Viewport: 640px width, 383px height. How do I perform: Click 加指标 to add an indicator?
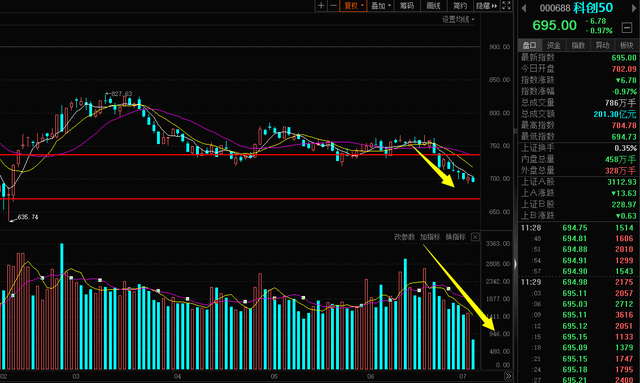click(x=430, y=237)
